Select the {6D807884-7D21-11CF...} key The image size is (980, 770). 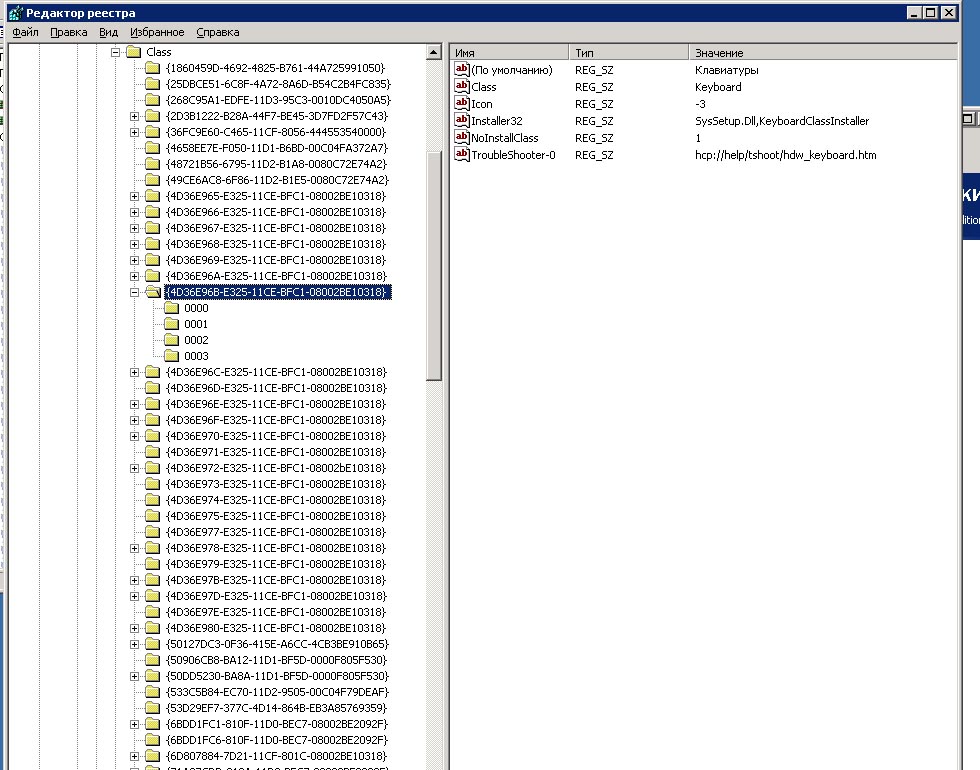pos(276,756)
